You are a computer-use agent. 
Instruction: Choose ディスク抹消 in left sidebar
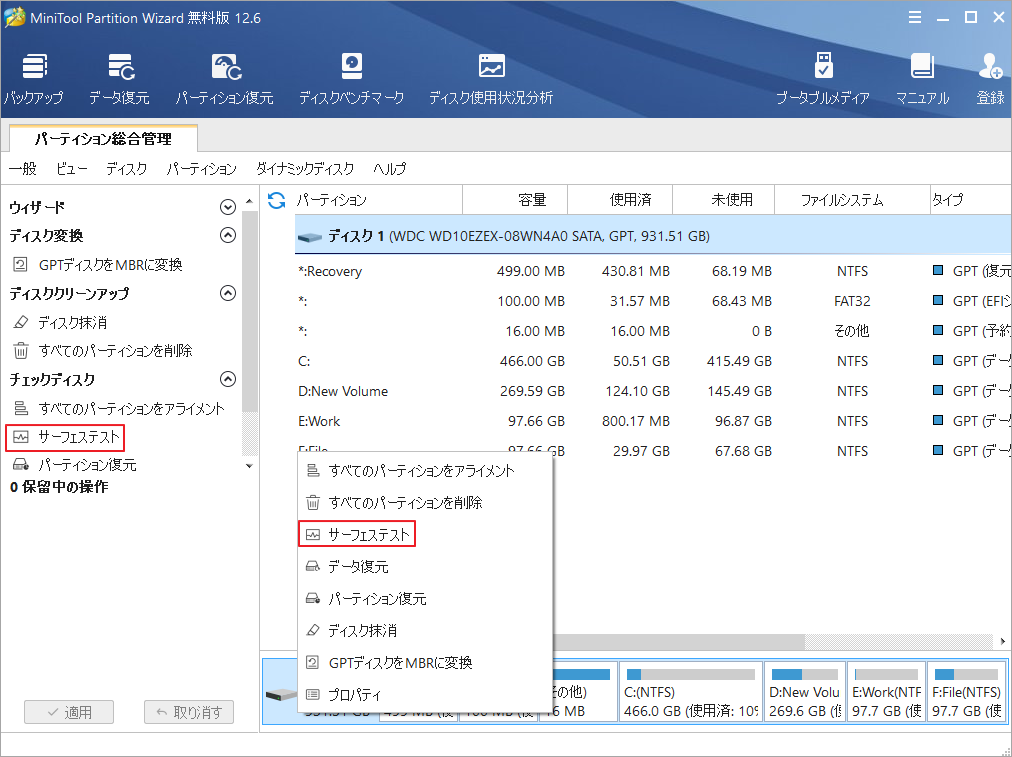click(60, 322)
